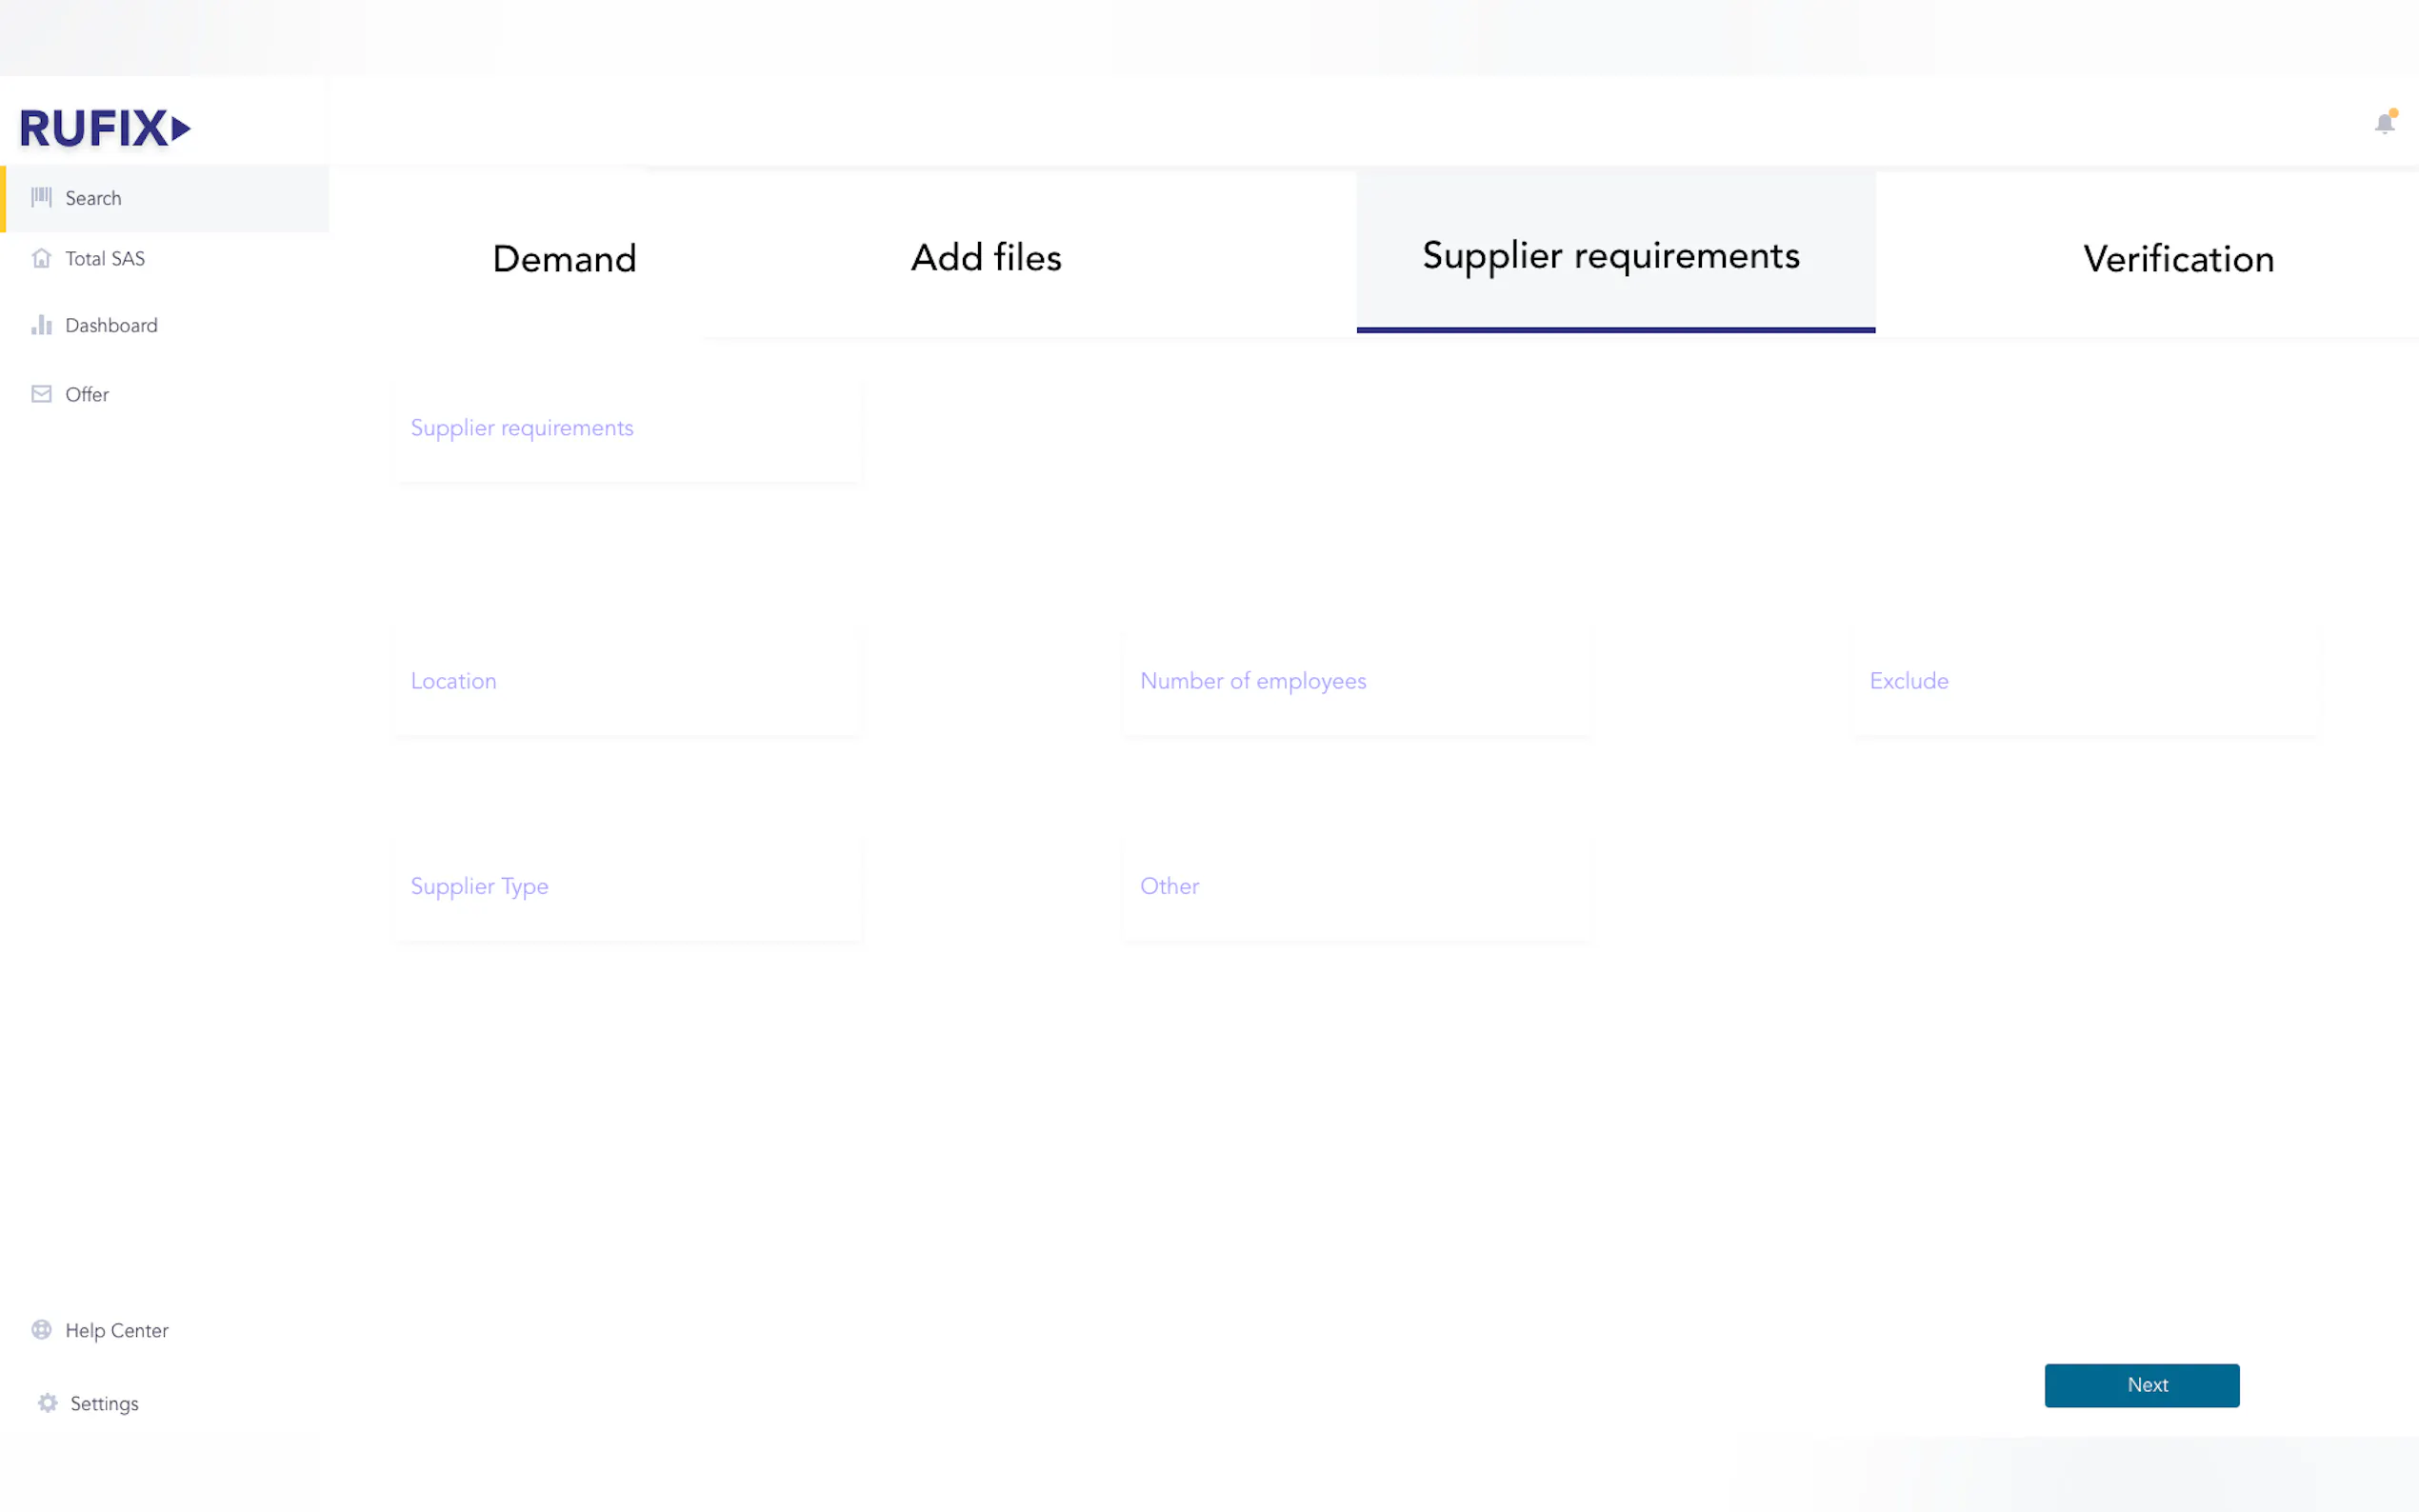Click the Other input field
This screenshot has height=1512, width=2419.
[1356, 887]
